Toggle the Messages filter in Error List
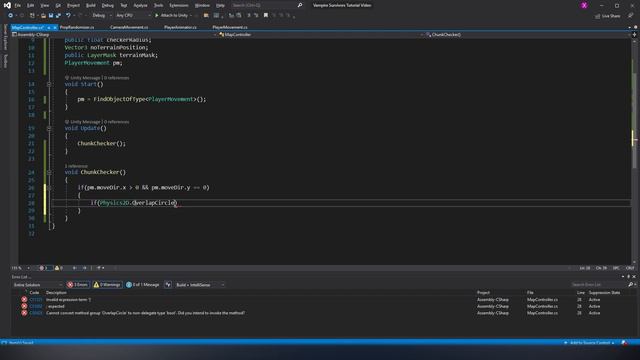The height and width of the screenshot is (360, 640). click(143, 284)
